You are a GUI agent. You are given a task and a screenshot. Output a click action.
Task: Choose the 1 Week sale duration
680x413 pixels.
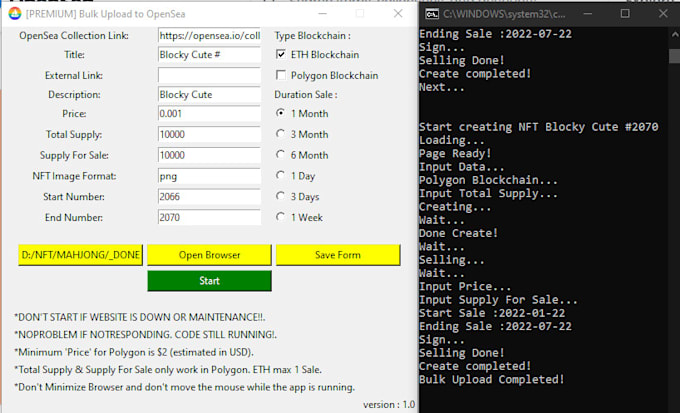point(281,217)
